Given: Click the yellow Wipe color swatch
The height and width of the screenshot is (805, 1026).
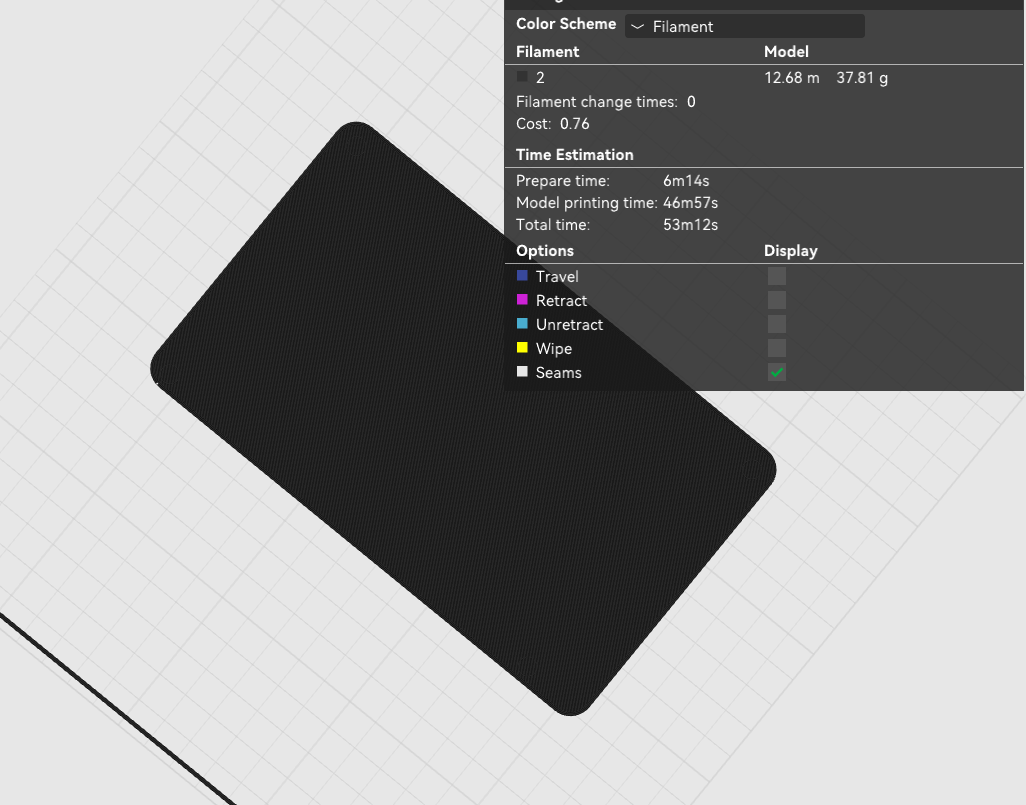Looking at the screenshot, I should [x=522, y=348].
